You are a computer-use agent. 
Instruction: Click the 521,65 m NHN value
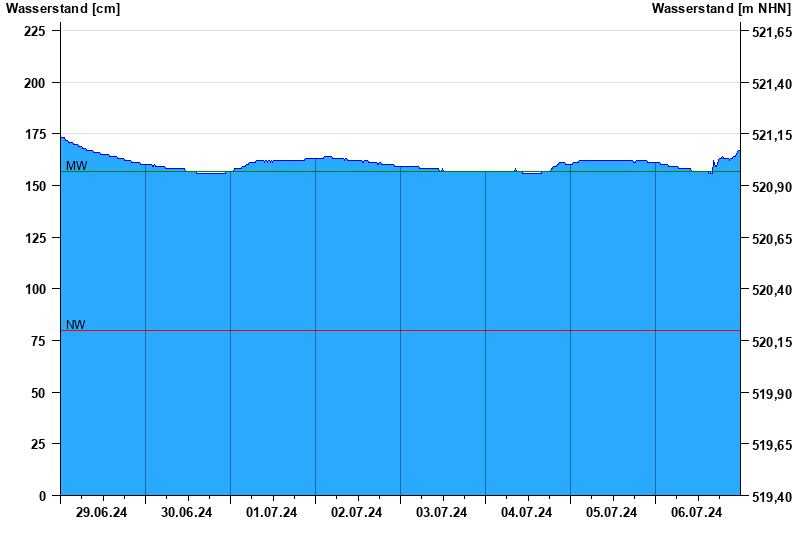[772, 33]
